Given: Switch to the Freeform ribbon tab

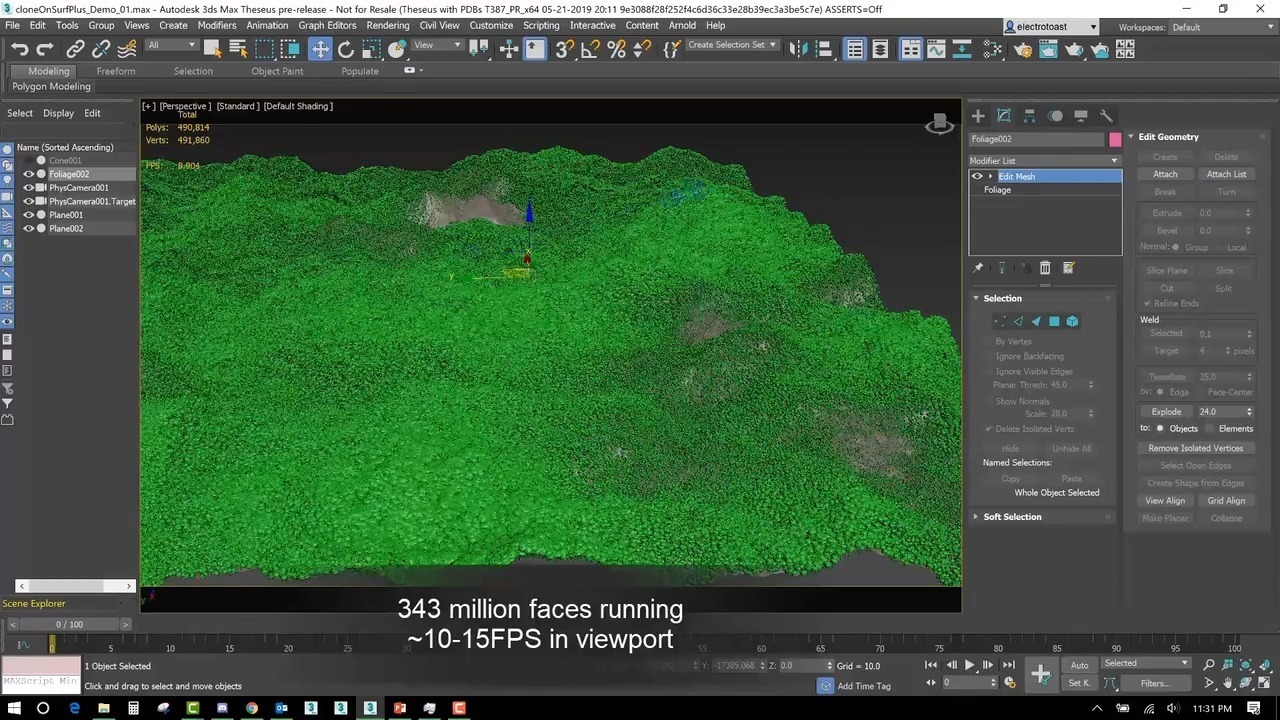Looking at the screenshot, I should click(116, 71).
